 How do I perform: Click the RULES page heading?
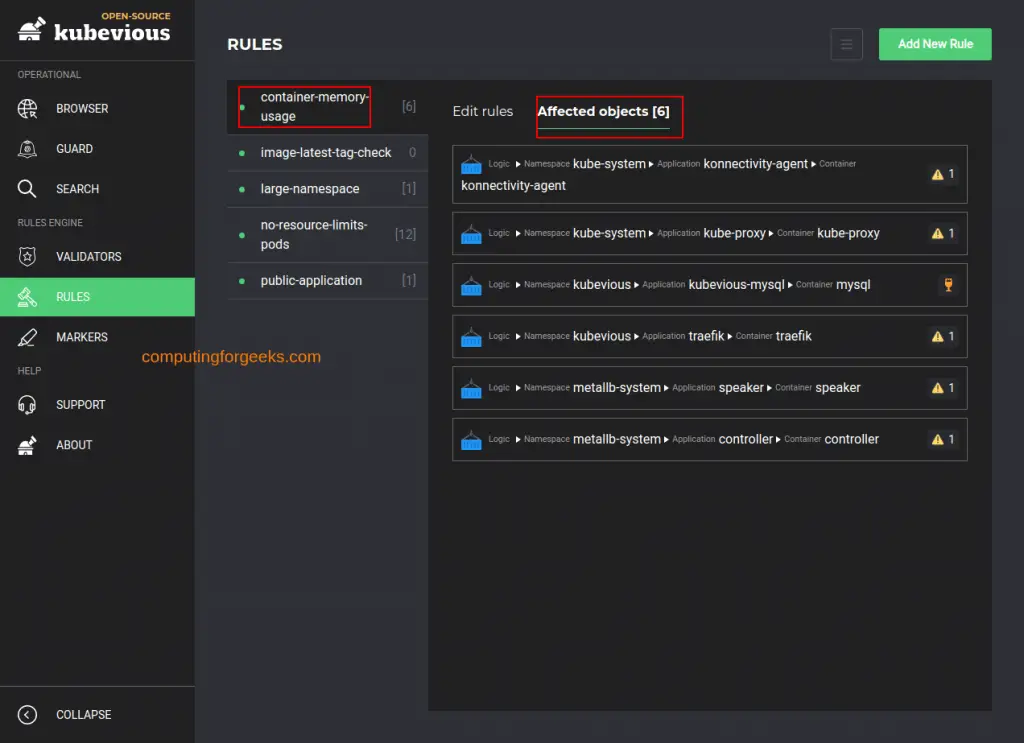tap(255, 44)
